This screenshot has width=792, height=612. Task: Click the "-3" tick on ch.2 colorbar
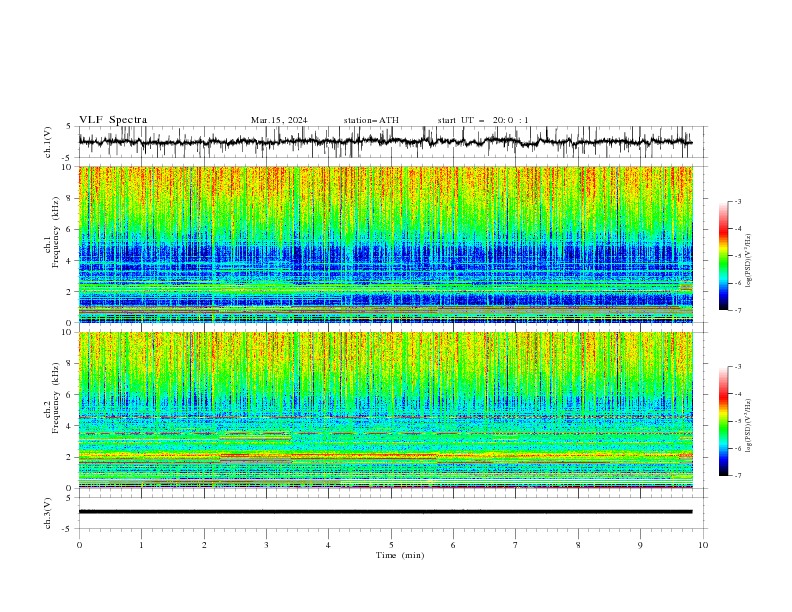tap(738, 367)
